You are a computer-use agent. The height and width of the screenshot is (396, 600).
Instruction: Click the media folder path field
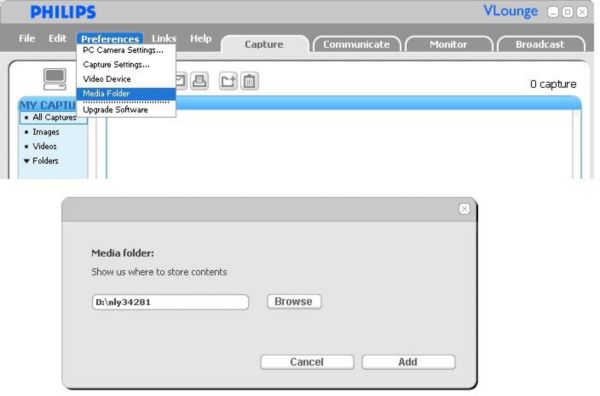click(x=170, y=302)
